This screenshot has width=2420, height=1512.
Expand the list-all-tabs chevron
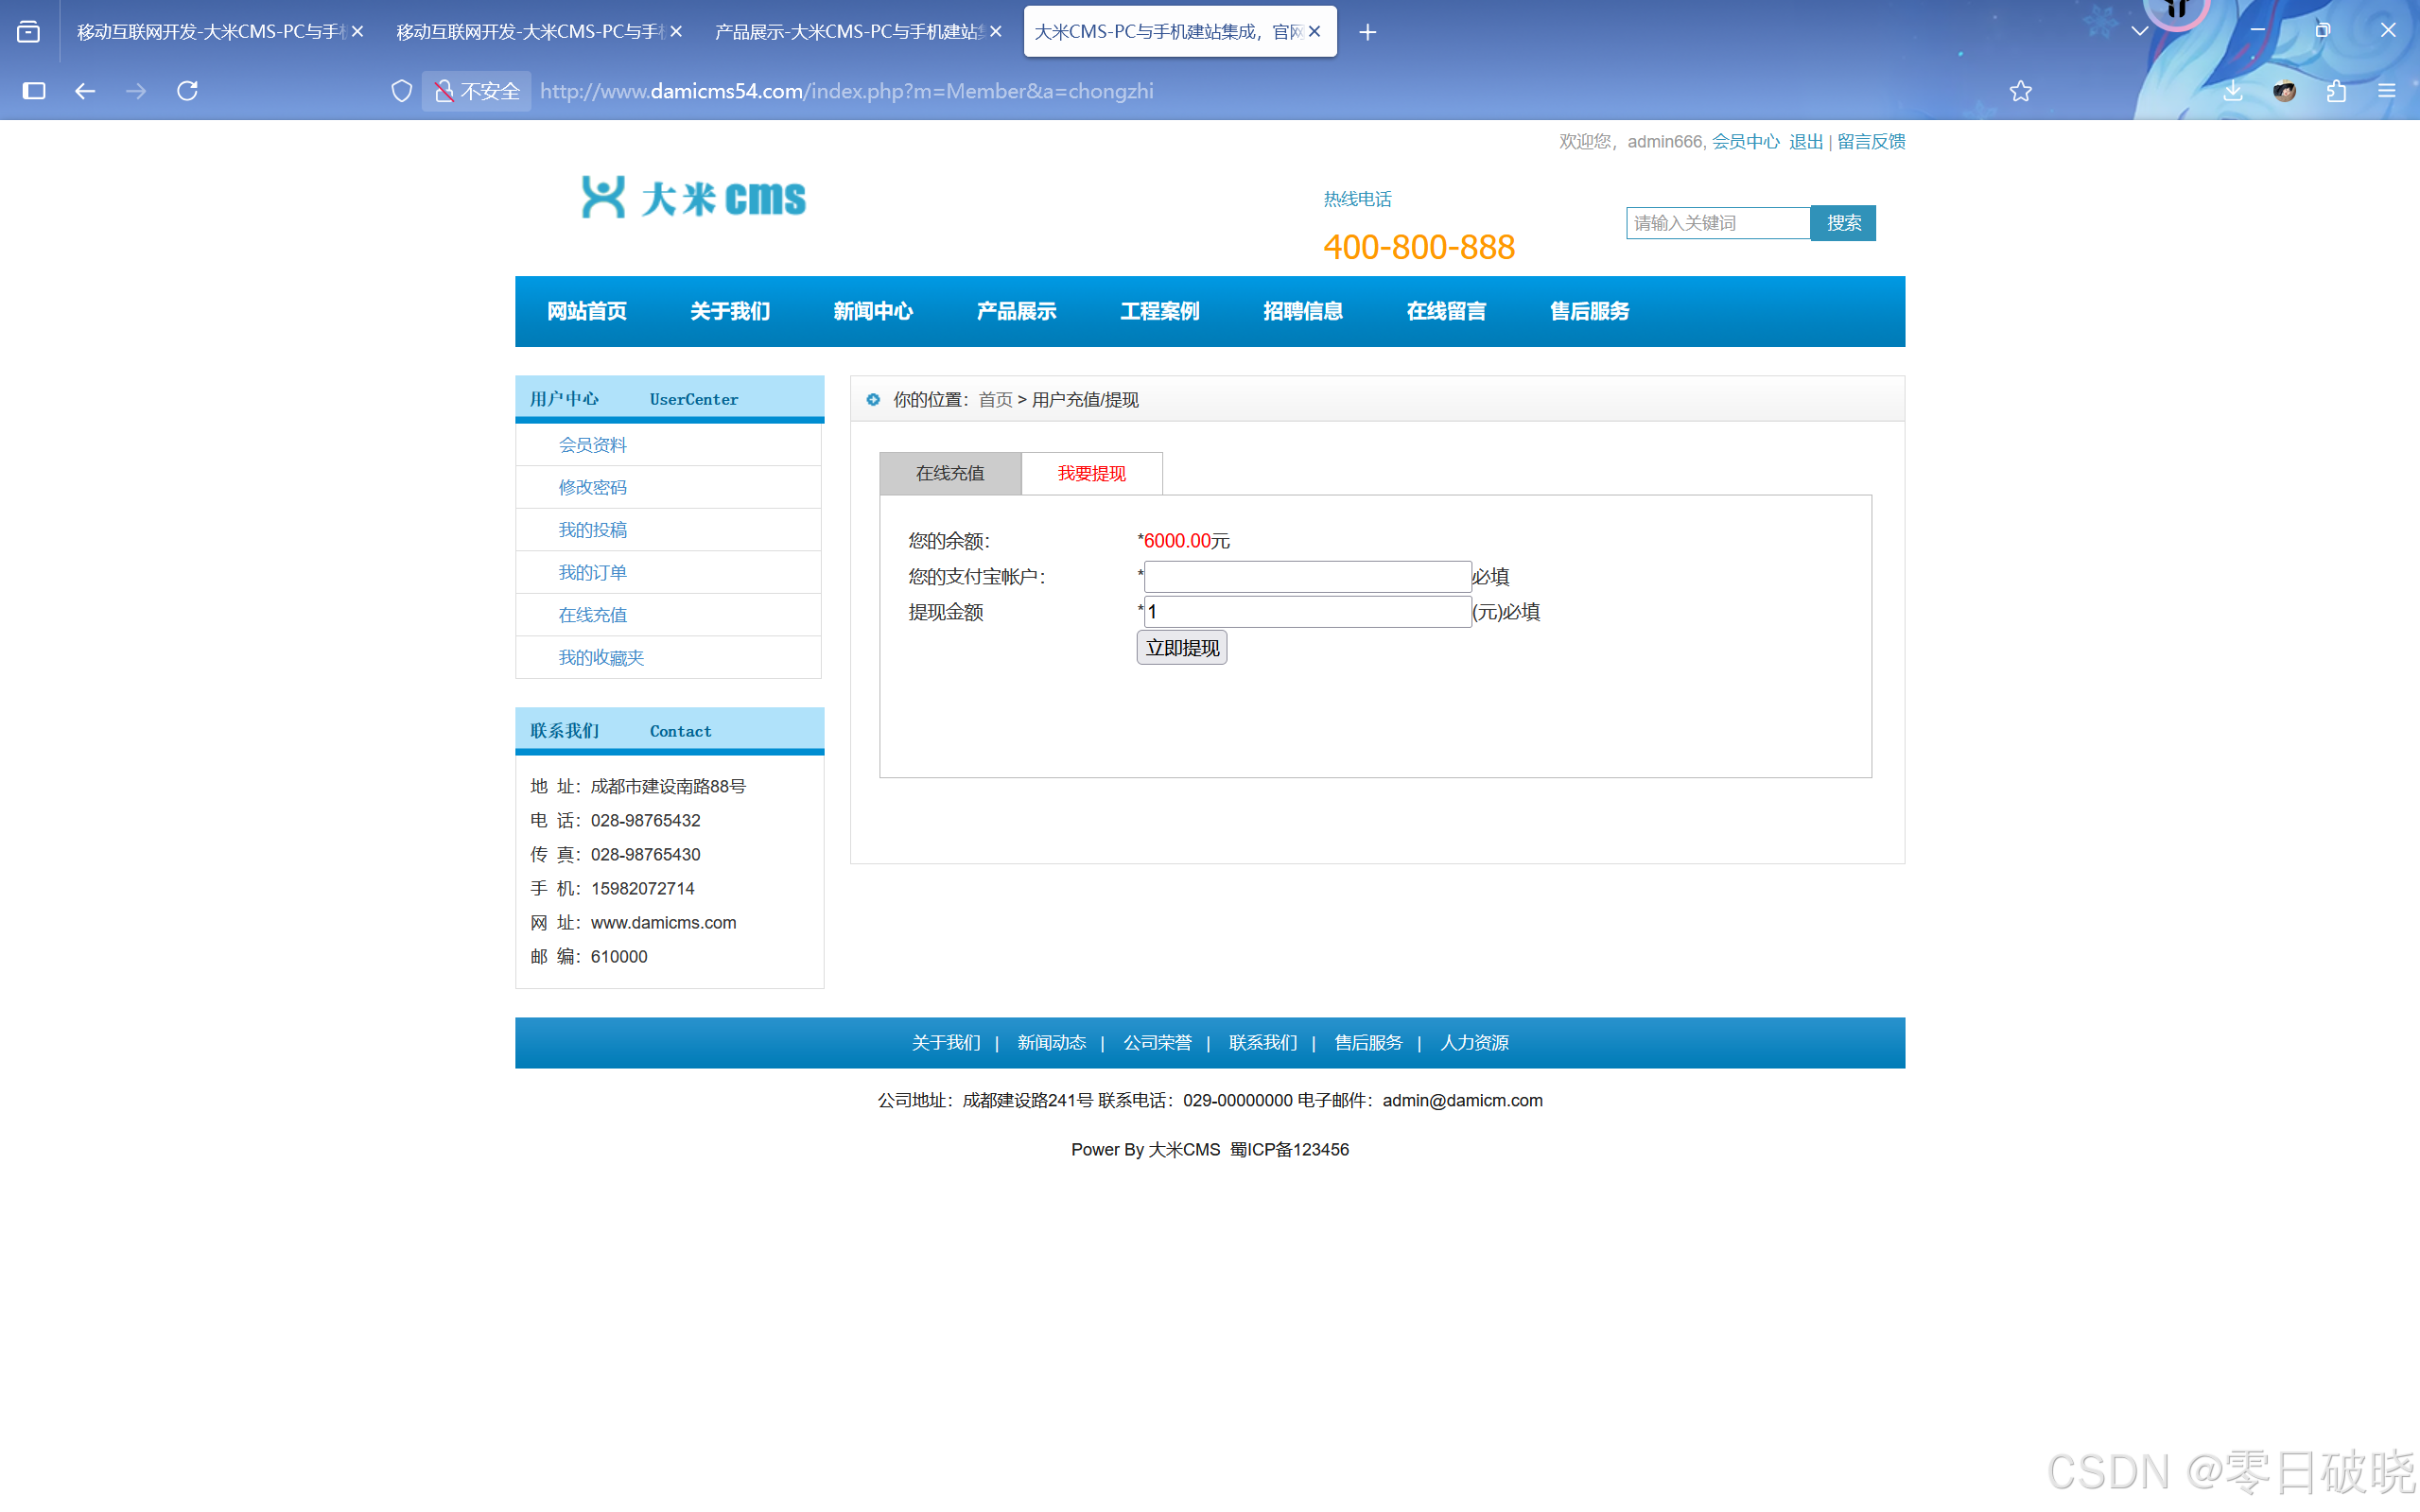click(x=2139, y=31)
